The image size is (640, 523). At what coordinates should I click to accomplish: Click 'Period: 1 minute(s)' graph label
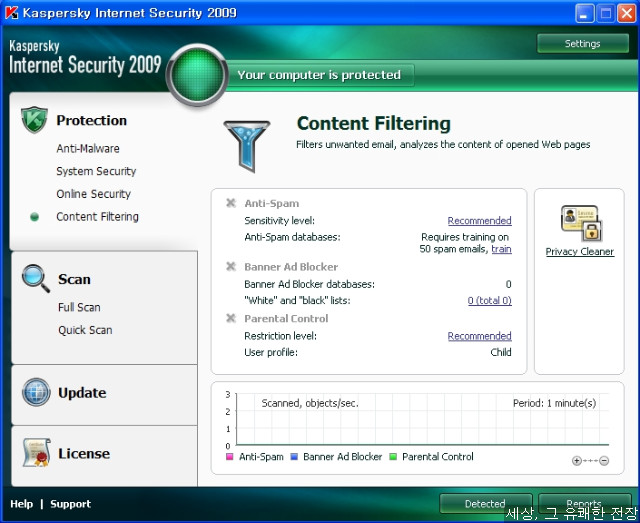click(554, 403)
